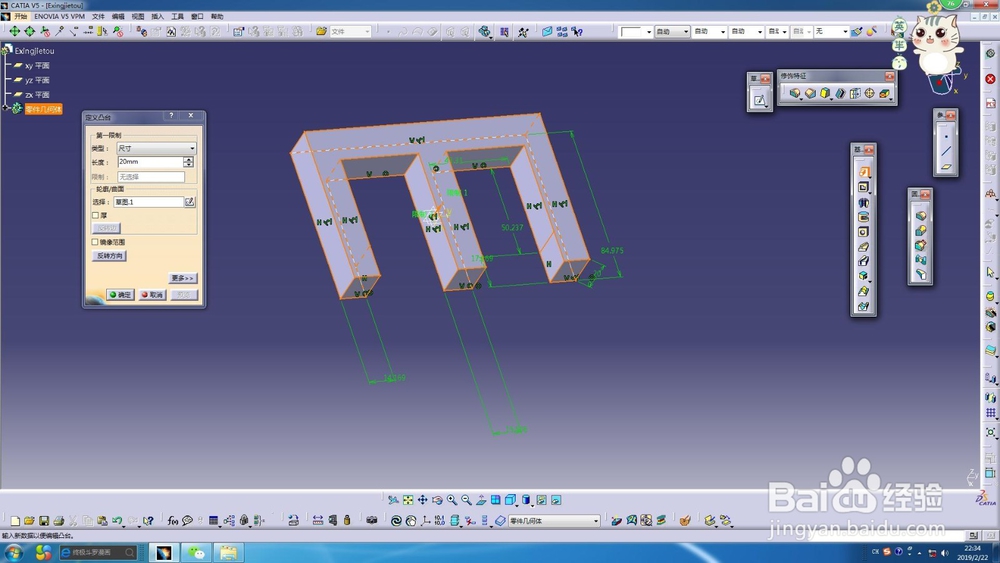Open the 类型 type dropdown showing 尺寸
The height and width of the screenshot is (563, 1000).
click(x=156, y=148)
